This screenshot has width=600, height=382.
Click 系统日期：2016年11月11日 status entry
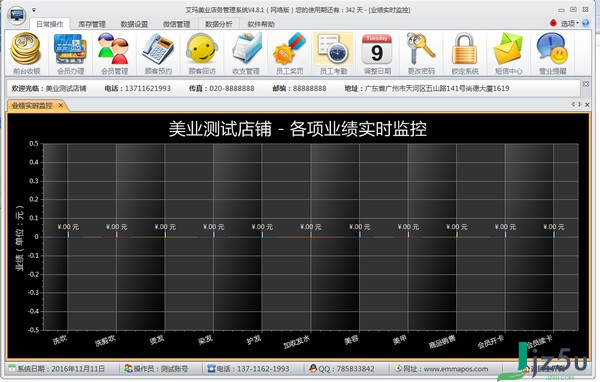[61, 369]
